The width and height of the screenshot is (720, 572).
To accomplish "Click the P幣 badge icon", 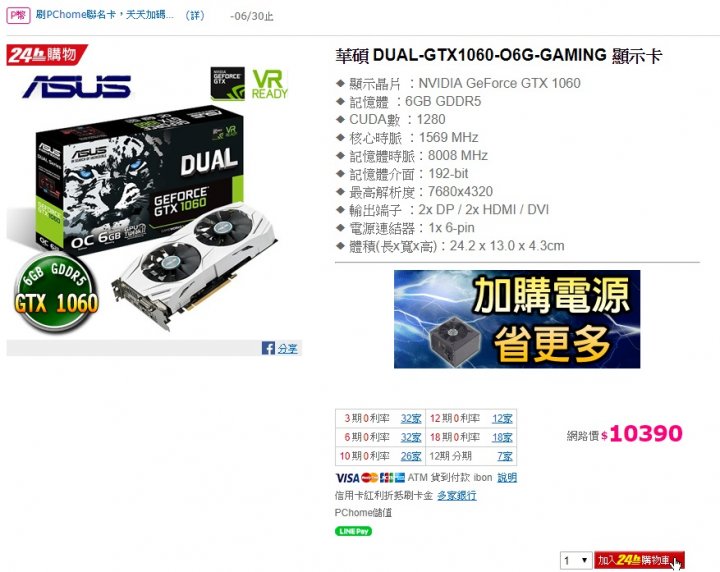I will [18, 16].
